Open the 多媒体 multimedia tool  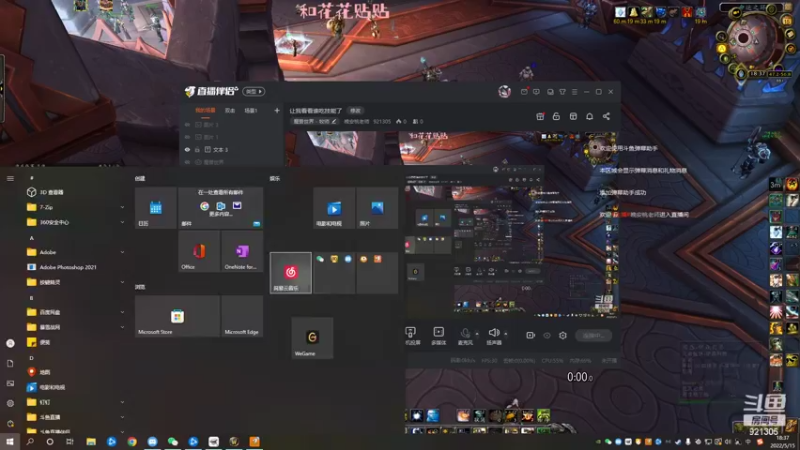coord(438,335)
